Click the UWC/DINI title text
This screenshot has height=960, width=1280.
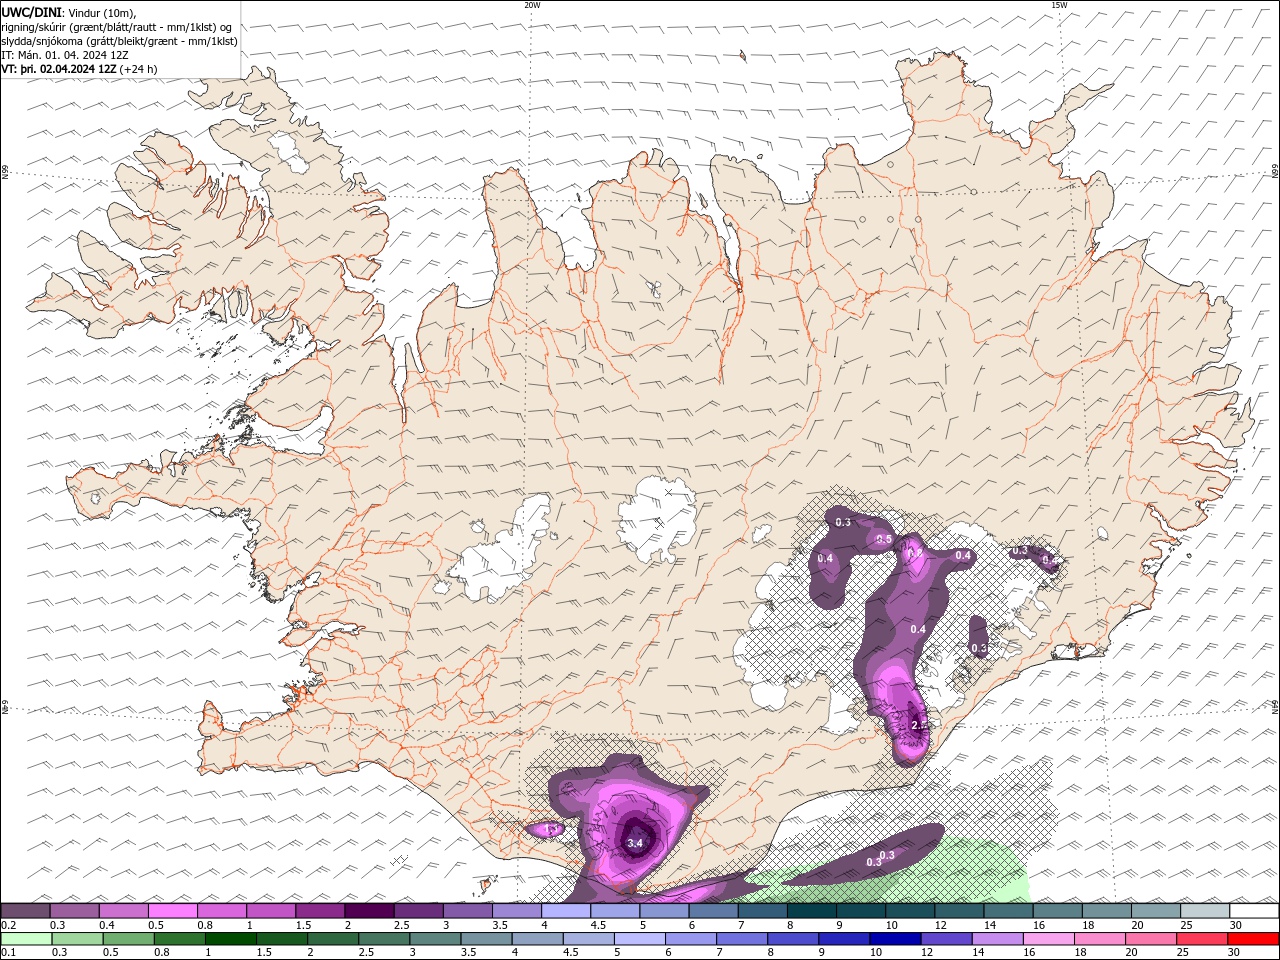[33, 11]
